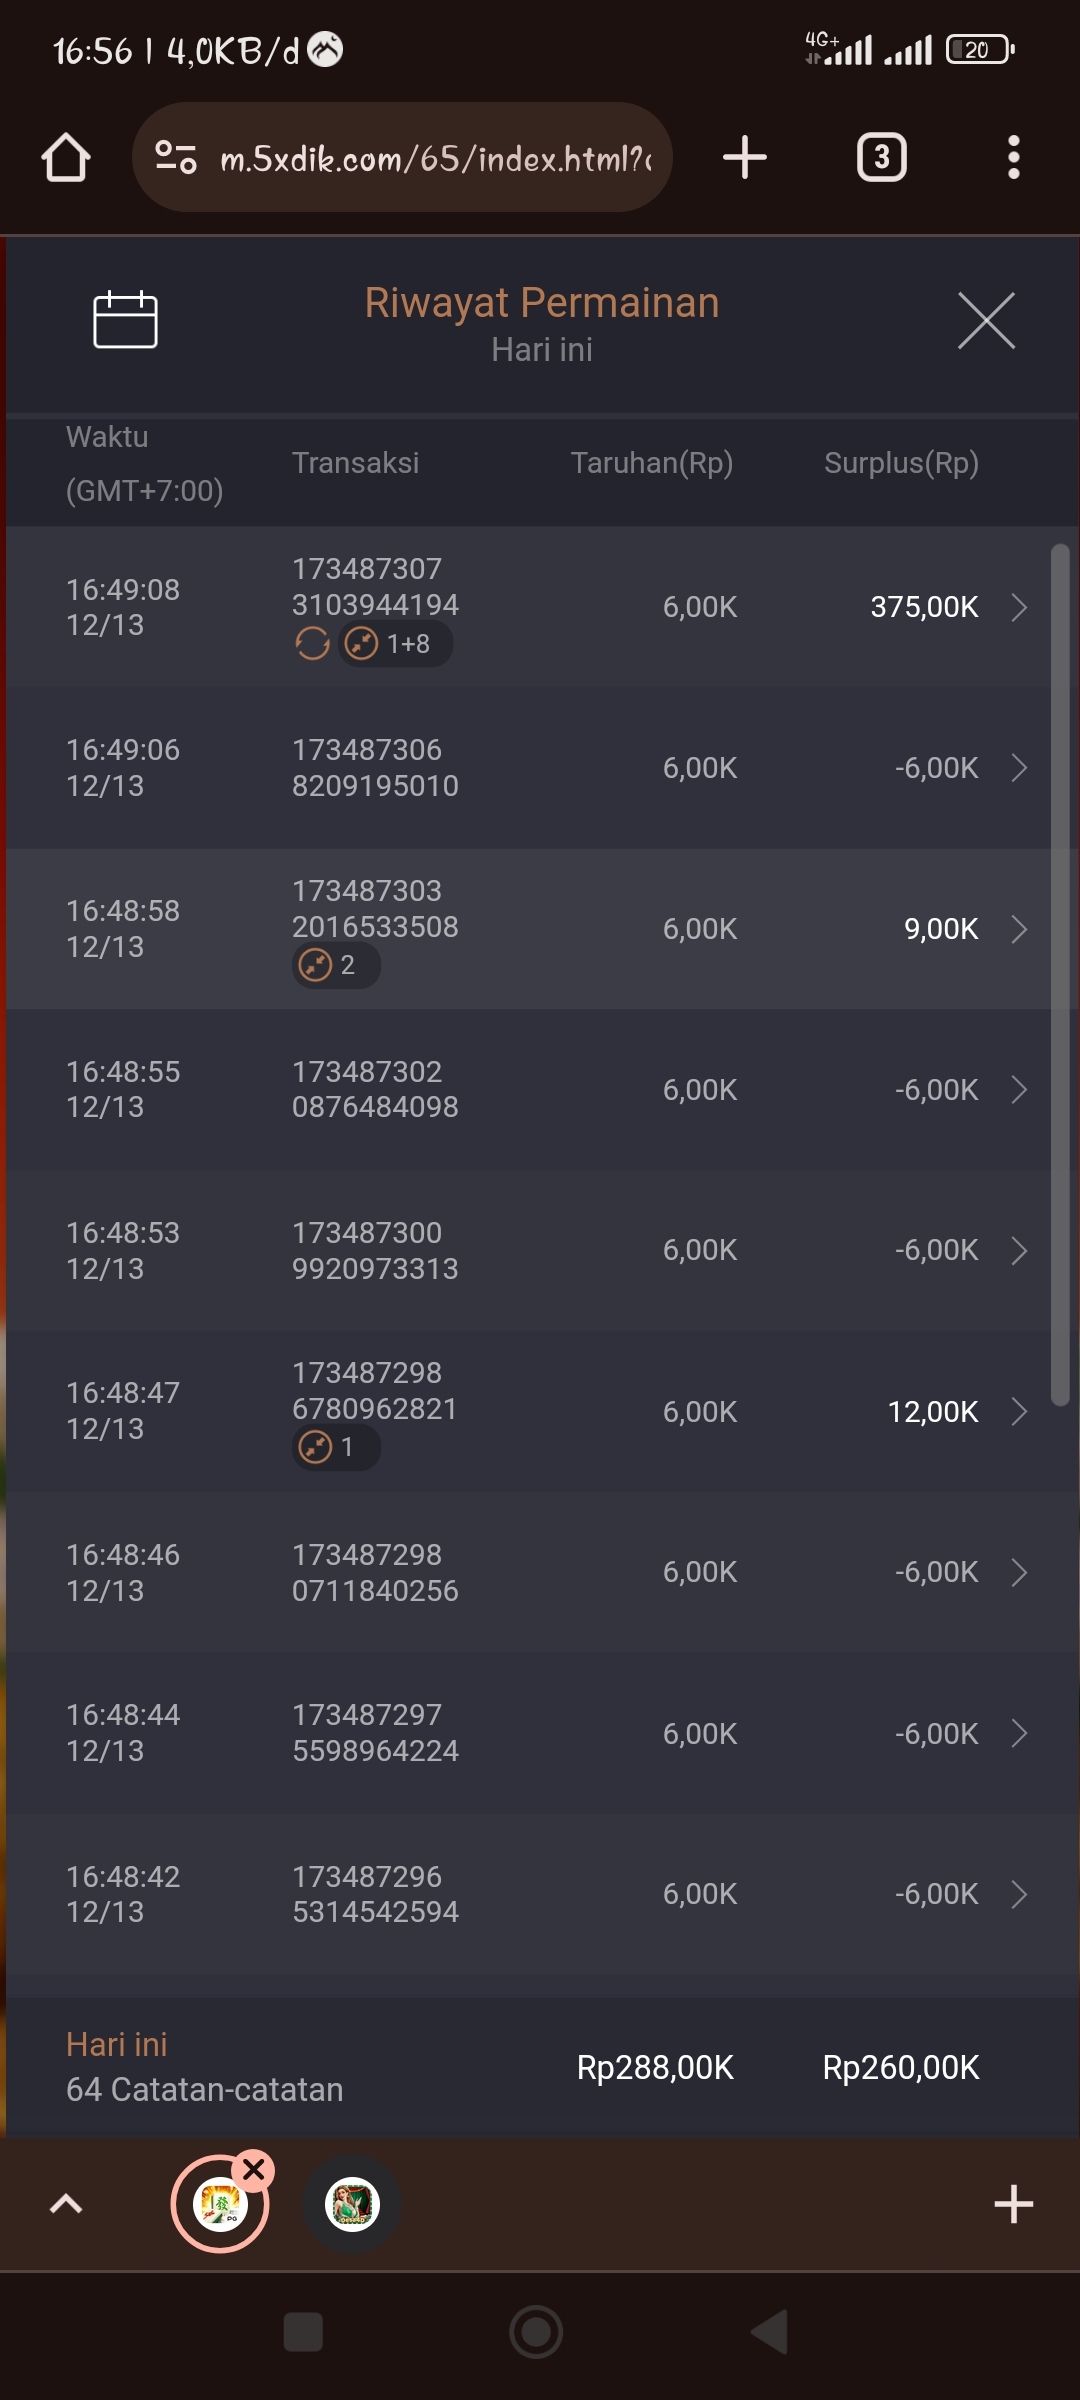Switch to the second game thumbnail
Viewport: 1080px width, 2400px height.
pyautogui.click(x=352, y=2204)
